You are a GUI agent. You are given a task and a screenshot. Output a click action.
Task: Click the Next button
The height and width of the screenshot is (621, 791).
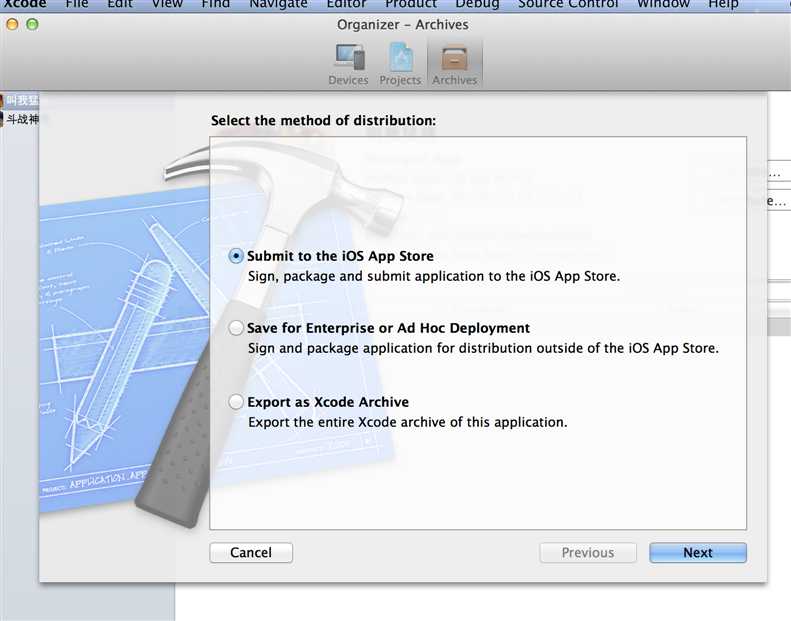[698, 552]
